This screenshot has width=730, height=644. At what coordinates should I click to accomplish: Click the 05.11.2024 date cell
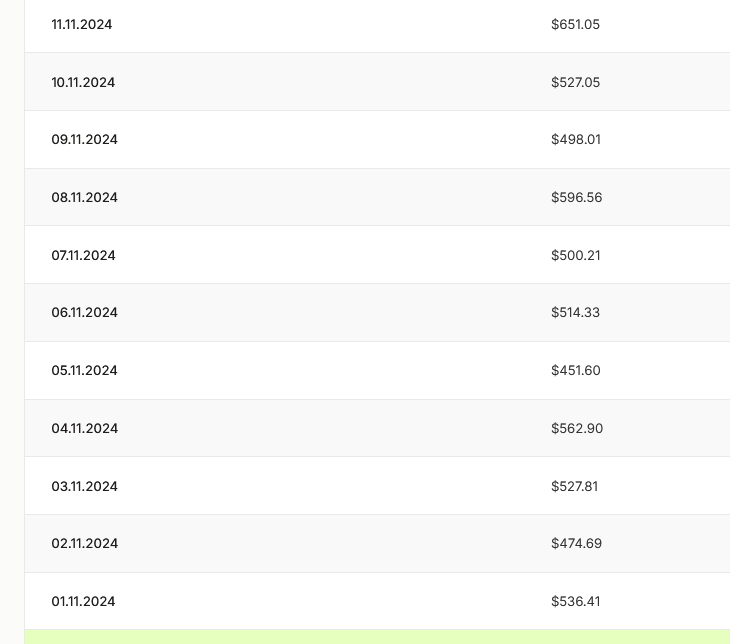pos(84,370)
